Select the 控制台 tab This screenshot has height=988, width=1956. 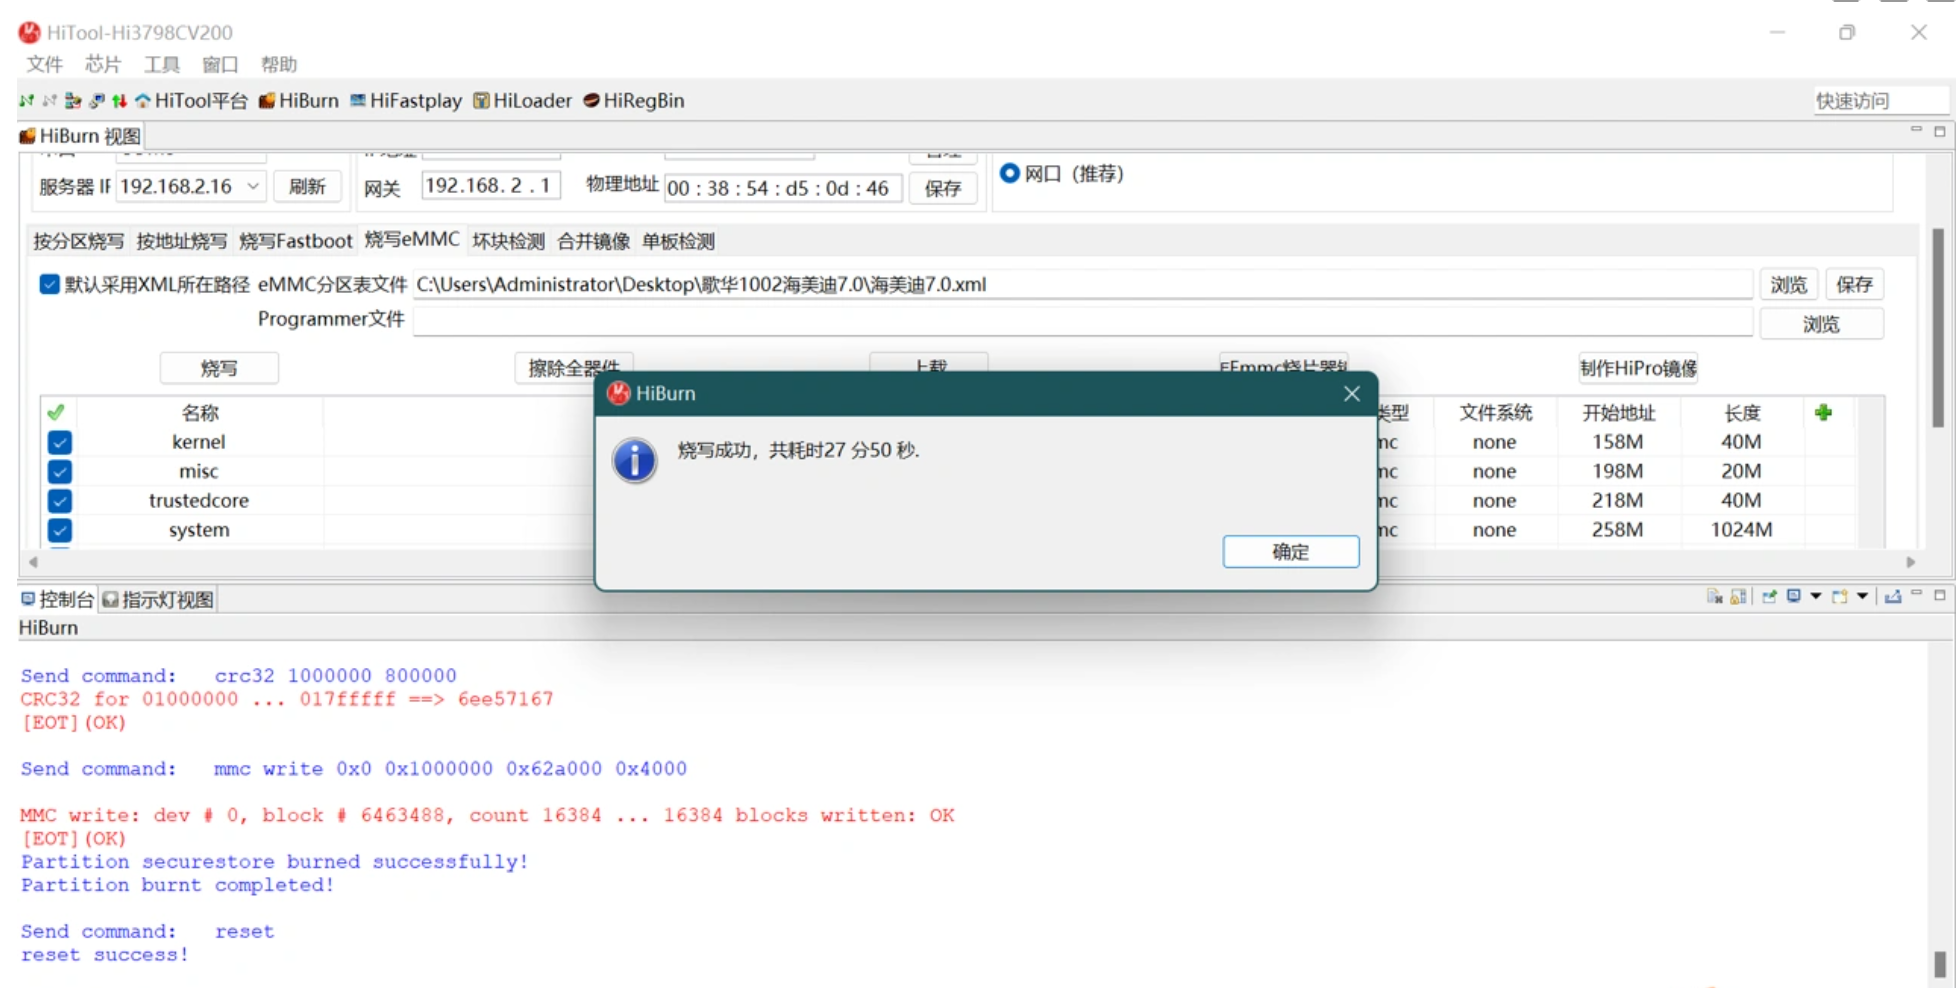tap(58, 599)
